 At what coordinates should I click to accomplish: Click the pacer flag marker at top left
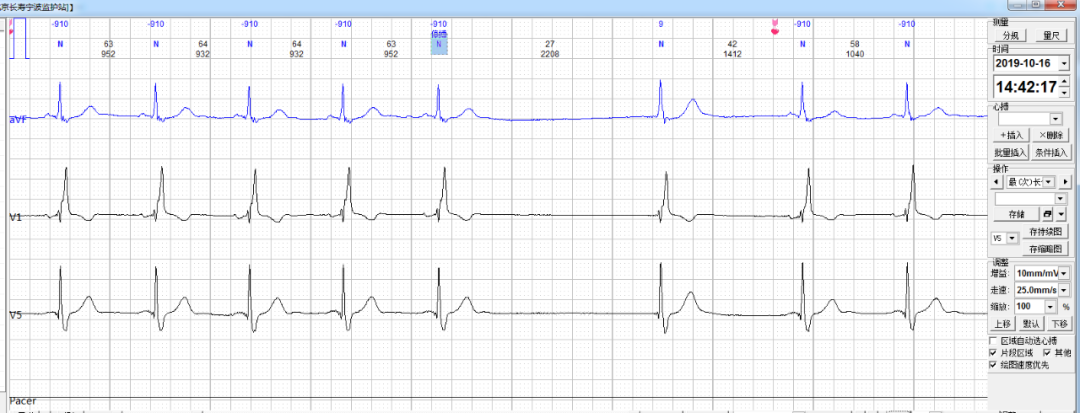(x=12, y=28)
